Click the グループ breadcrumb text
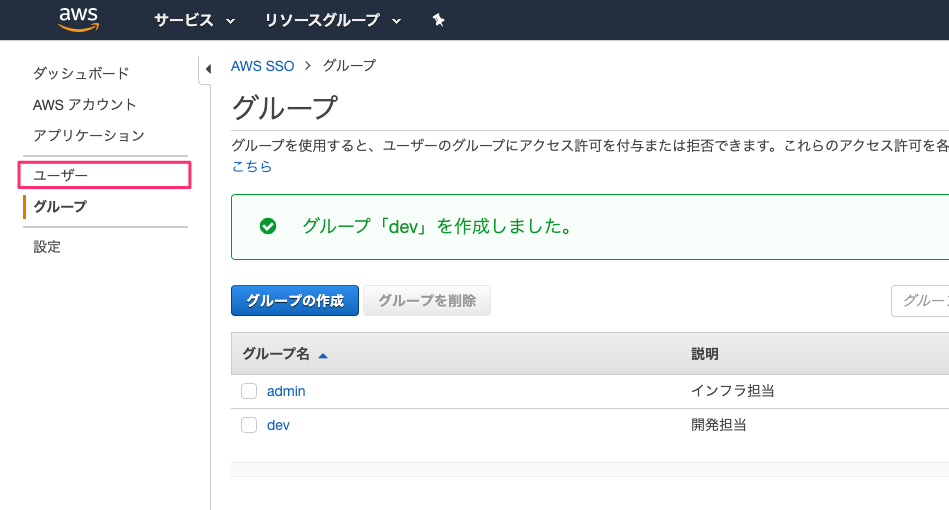 [349, 65]
